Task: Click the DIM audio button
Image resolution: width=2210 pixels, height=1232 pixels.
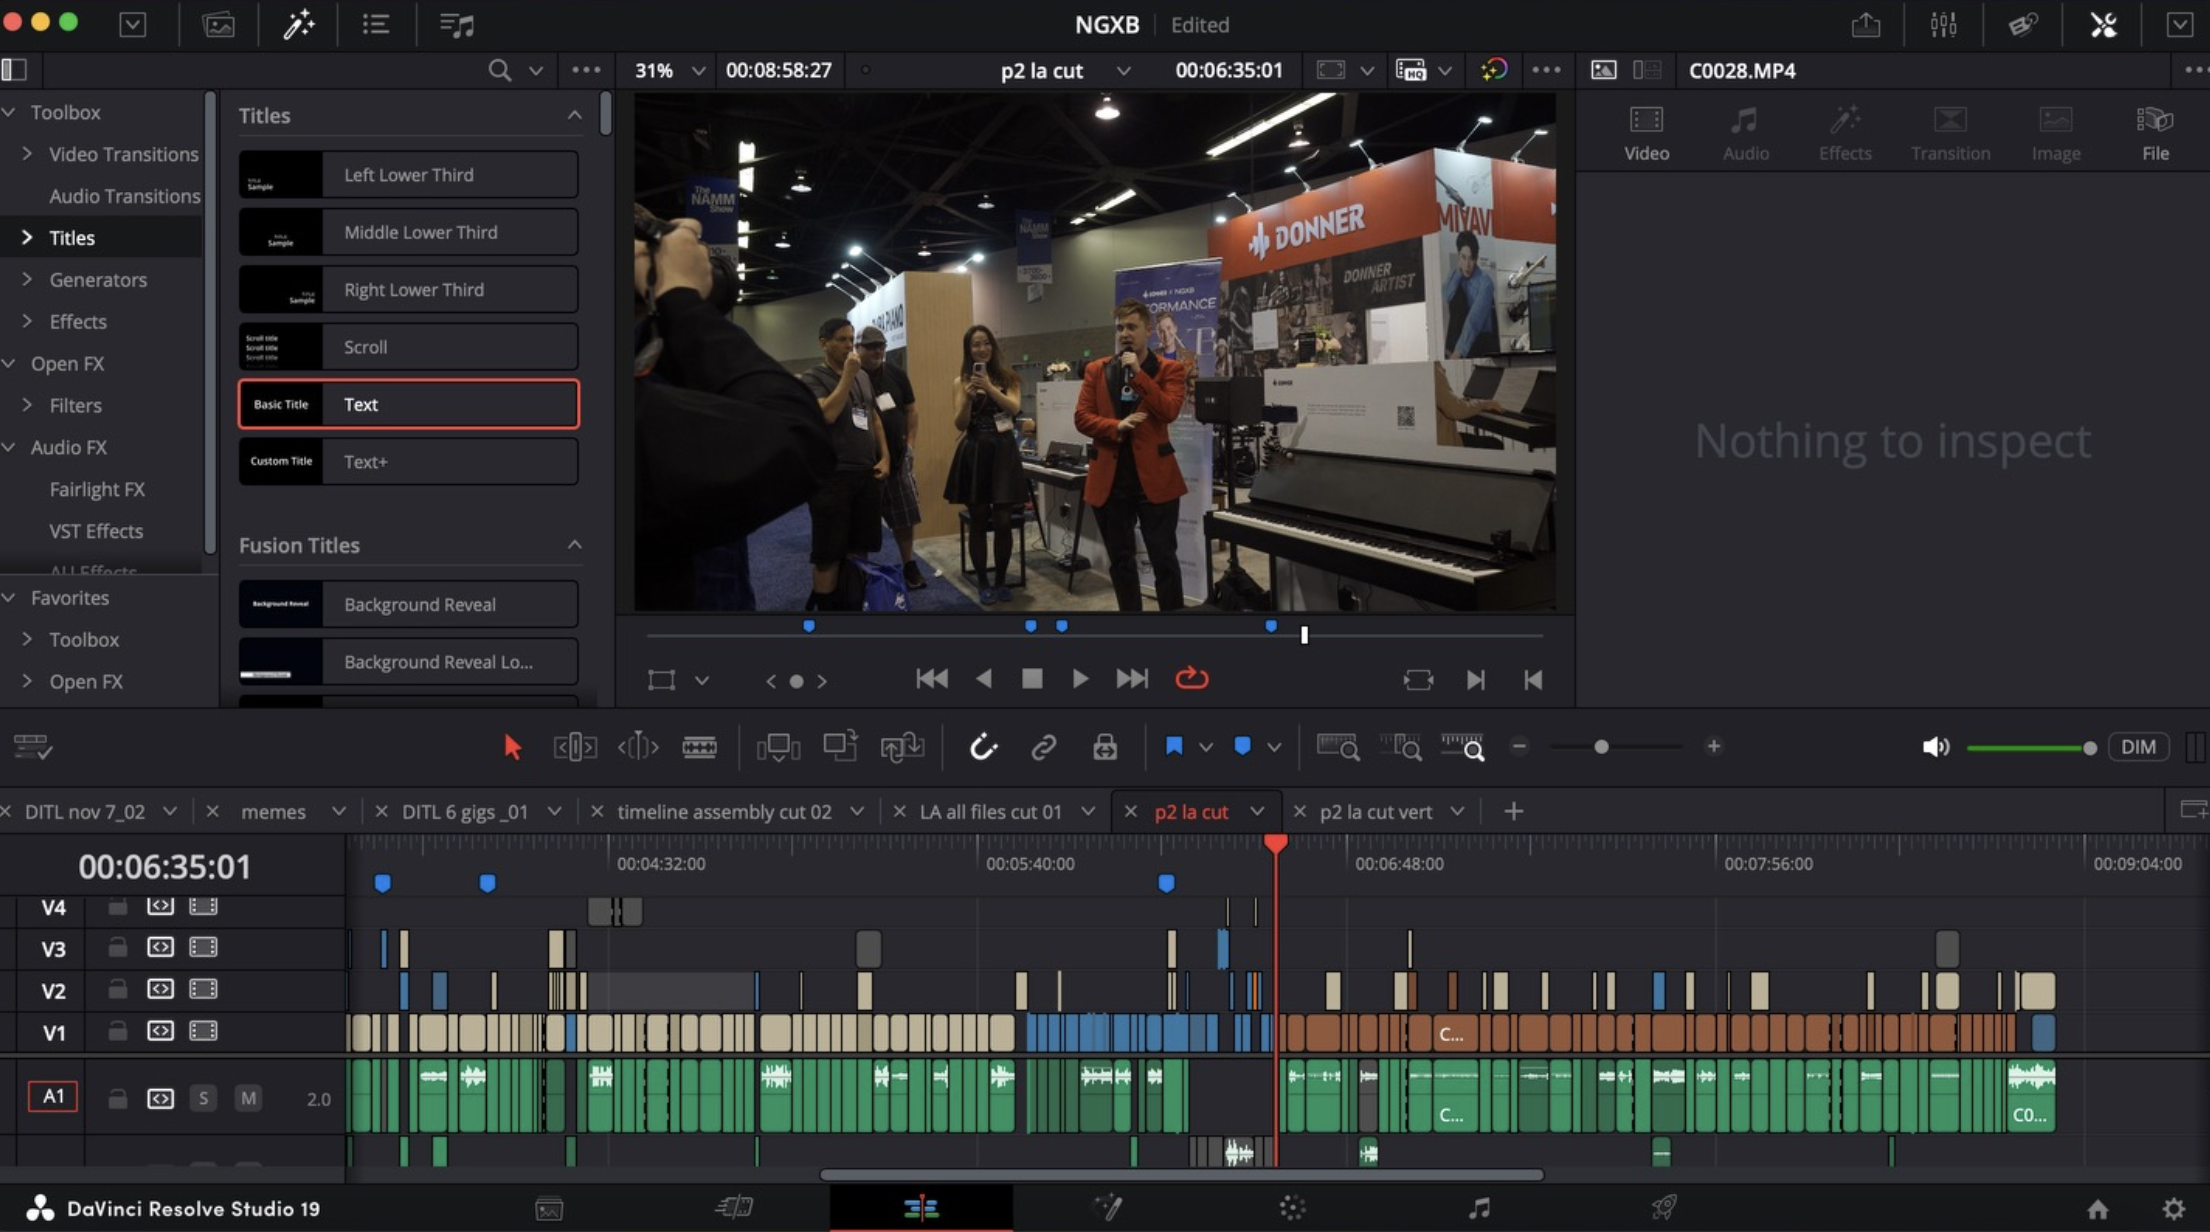Action: pos(2138,747)
